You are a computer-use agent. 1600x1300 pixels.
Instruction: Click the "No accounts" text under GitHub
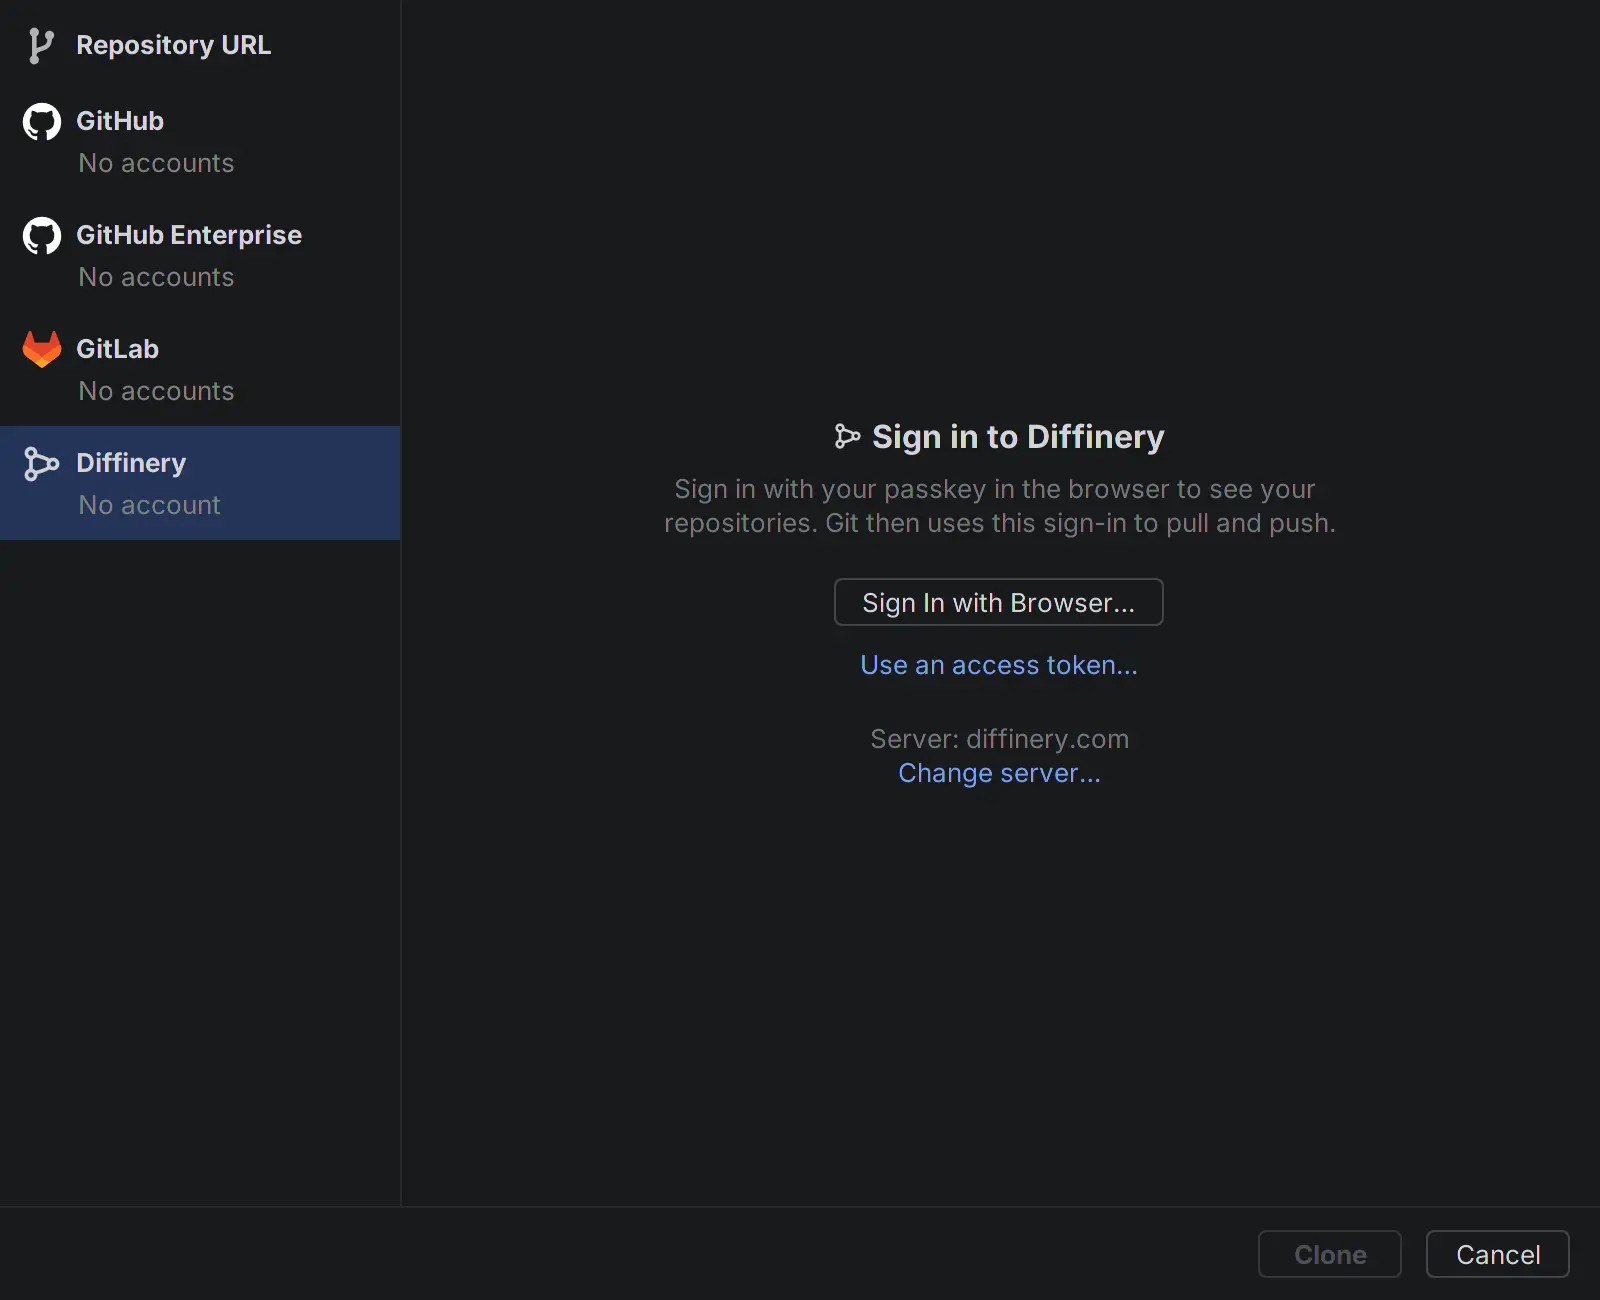pyautogui.click(x=156, y=163)
